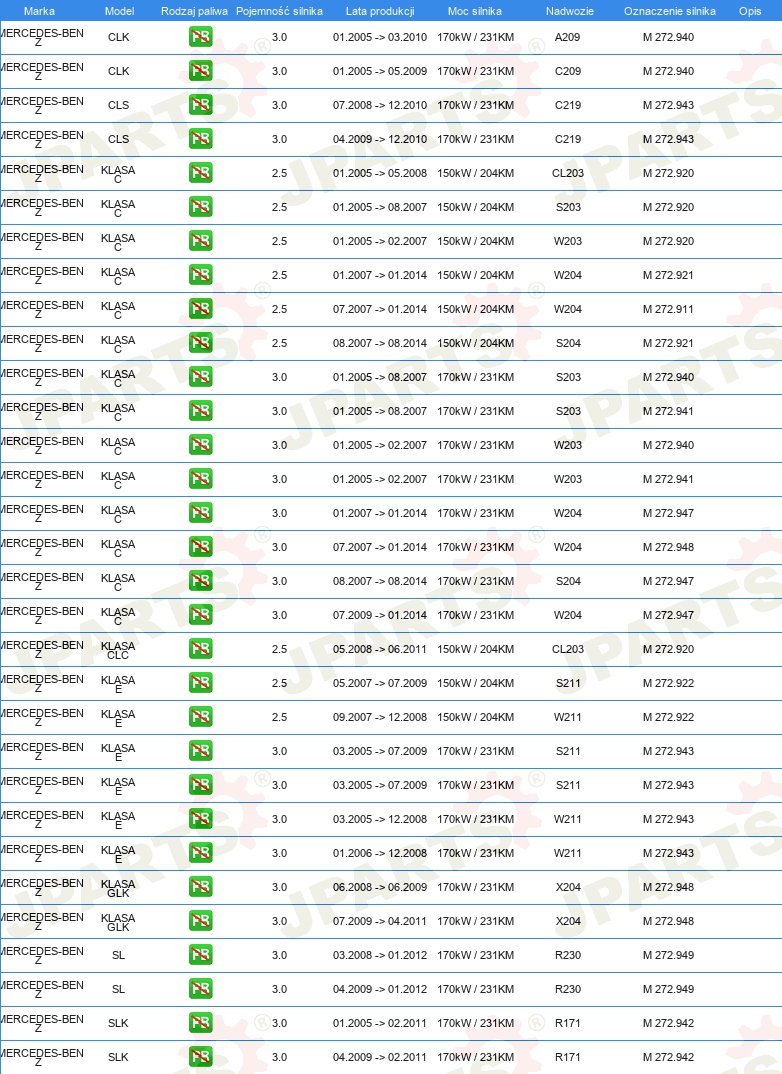Select the C209 body cell

coord(568,71)
